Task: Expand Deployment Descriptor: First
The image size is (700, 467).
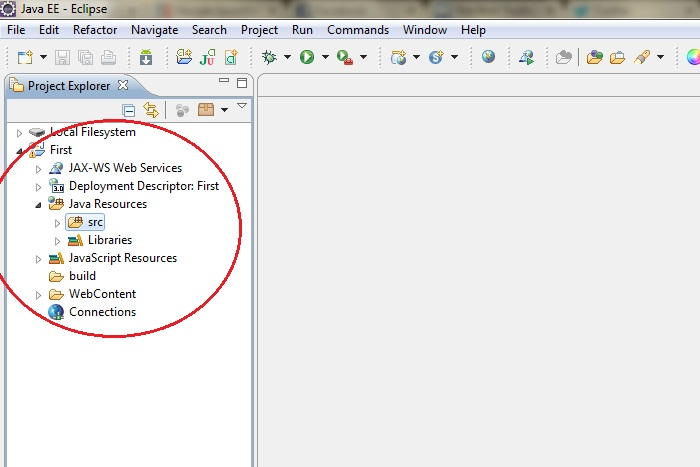Action: pos(38,187)
